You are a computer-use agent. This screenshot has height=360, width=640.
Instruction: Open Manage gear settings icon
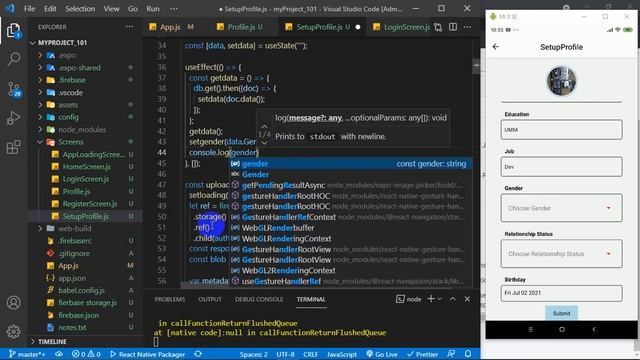click(x=13, y=331)
